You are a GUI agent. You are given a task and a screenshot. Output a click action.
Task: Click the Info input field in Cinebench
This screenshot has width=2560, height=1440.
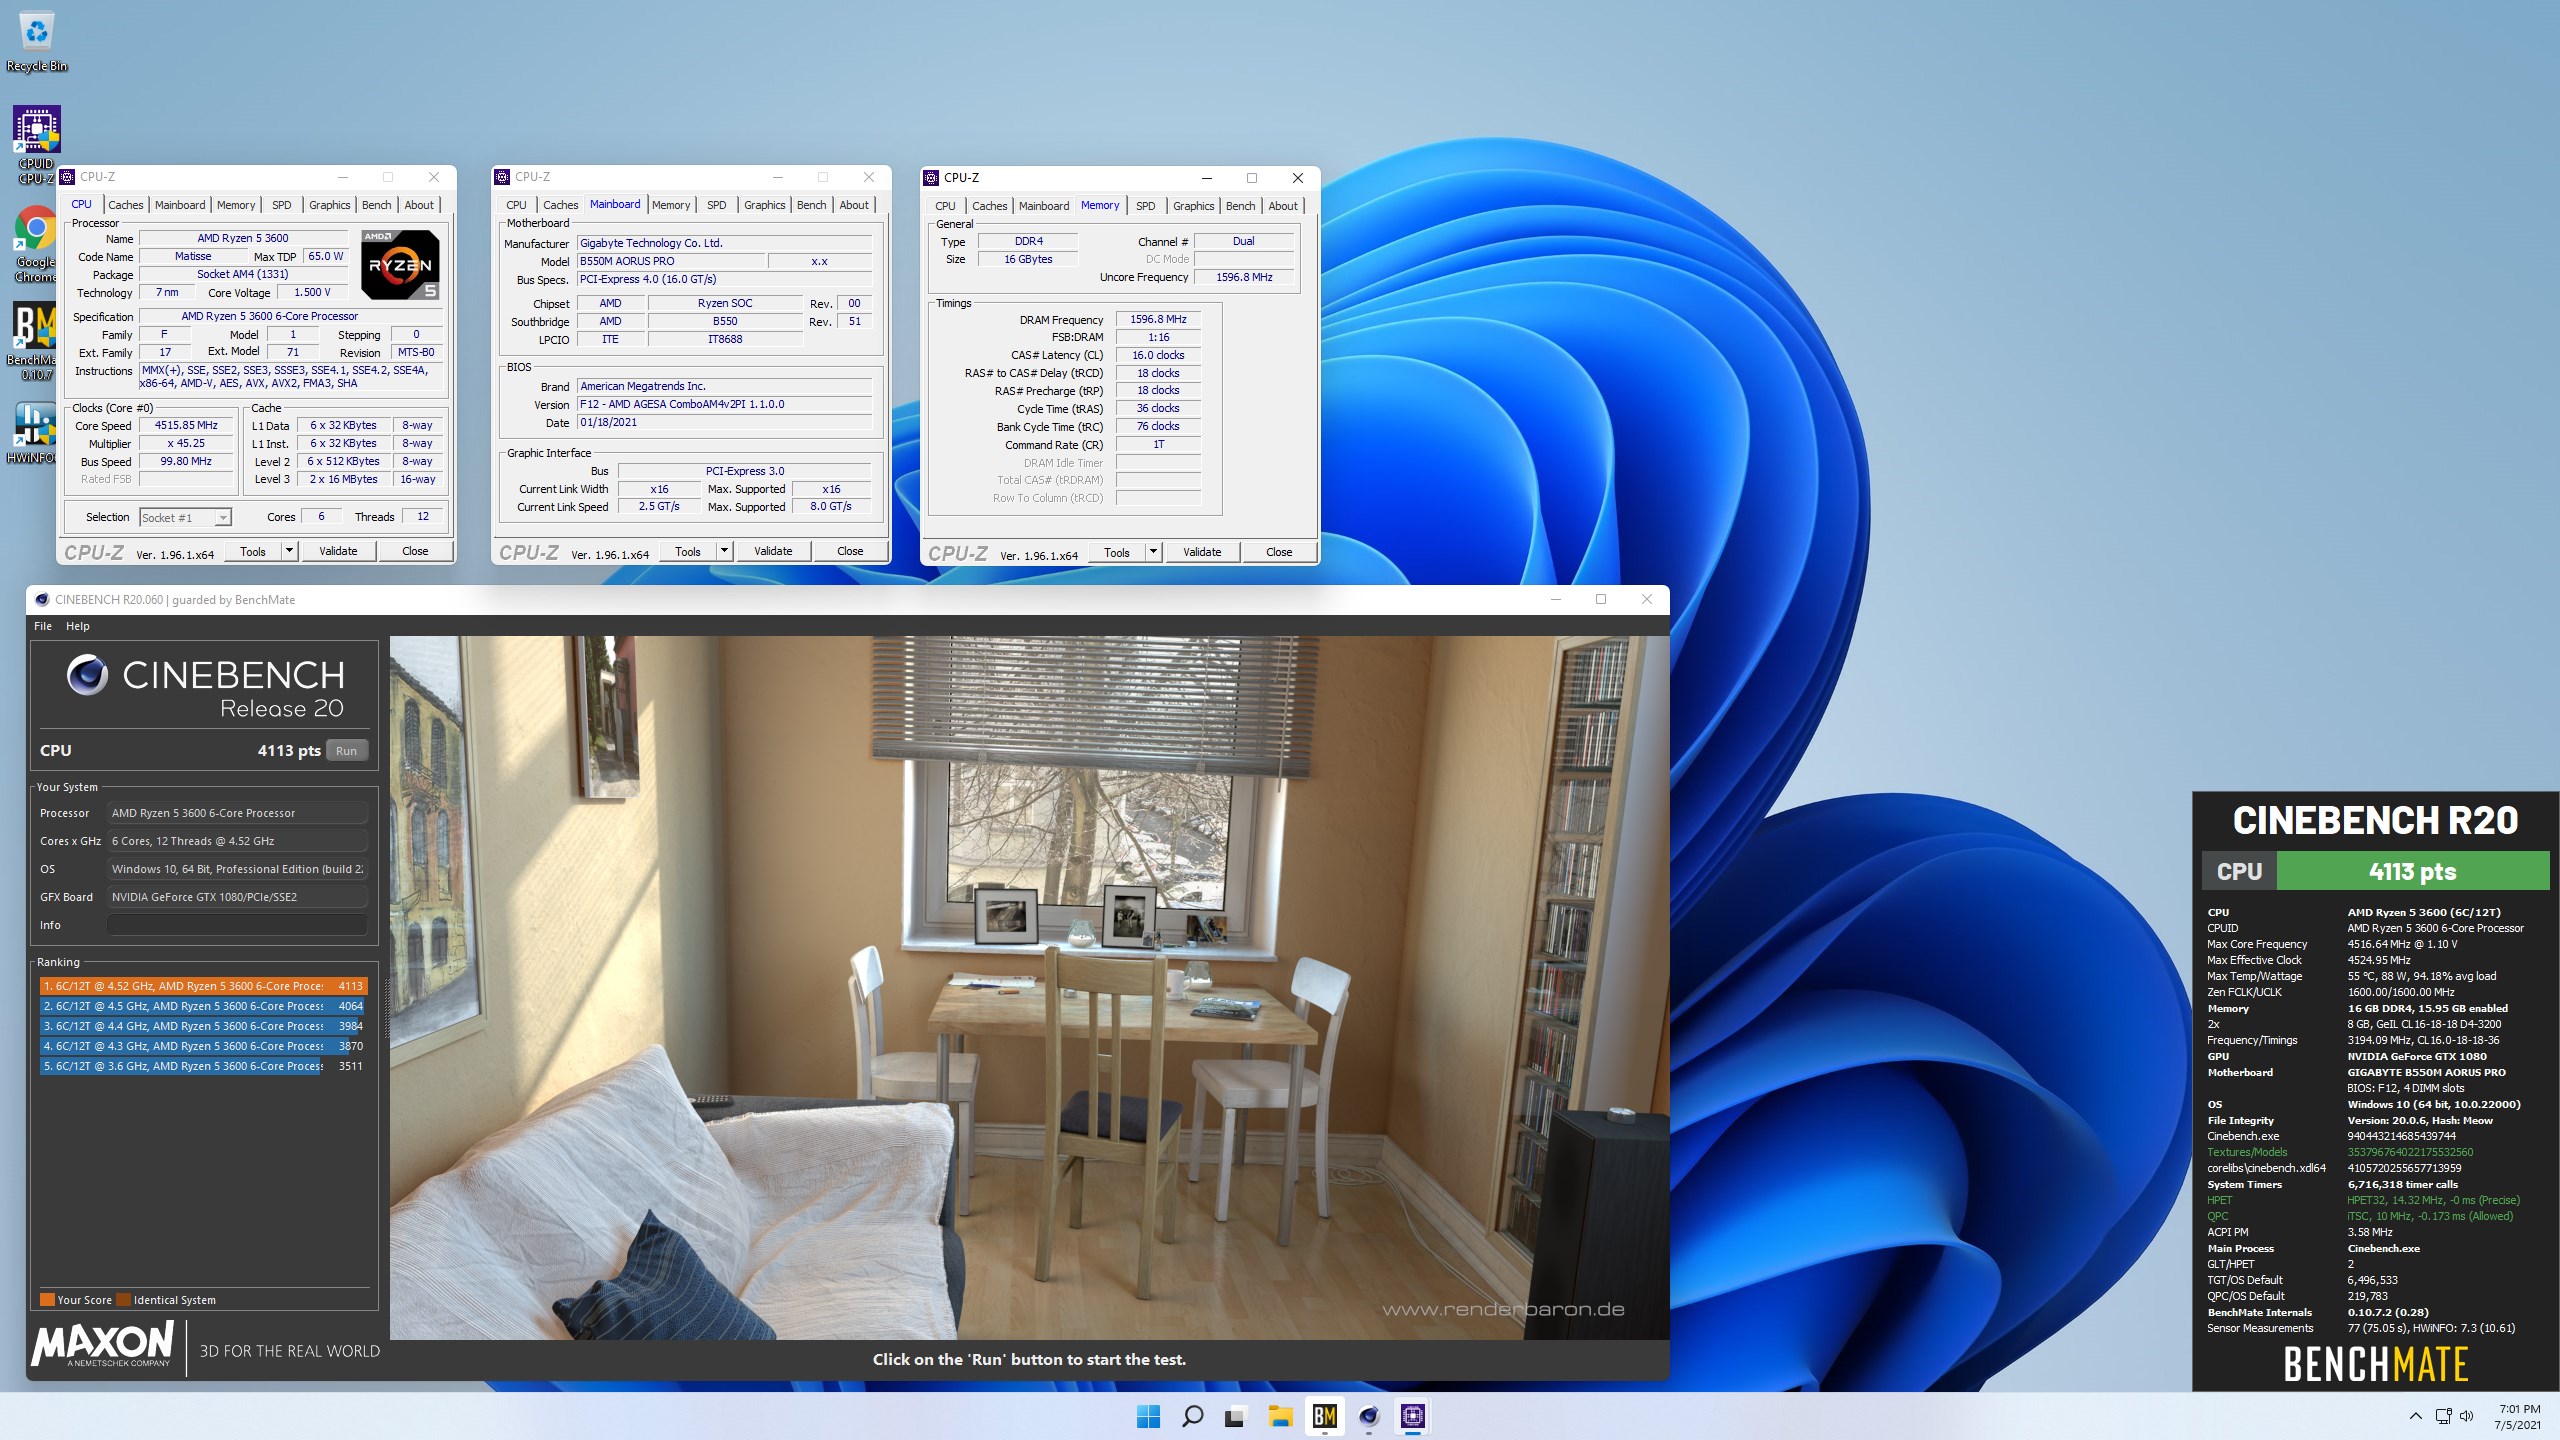coord(237,925)
